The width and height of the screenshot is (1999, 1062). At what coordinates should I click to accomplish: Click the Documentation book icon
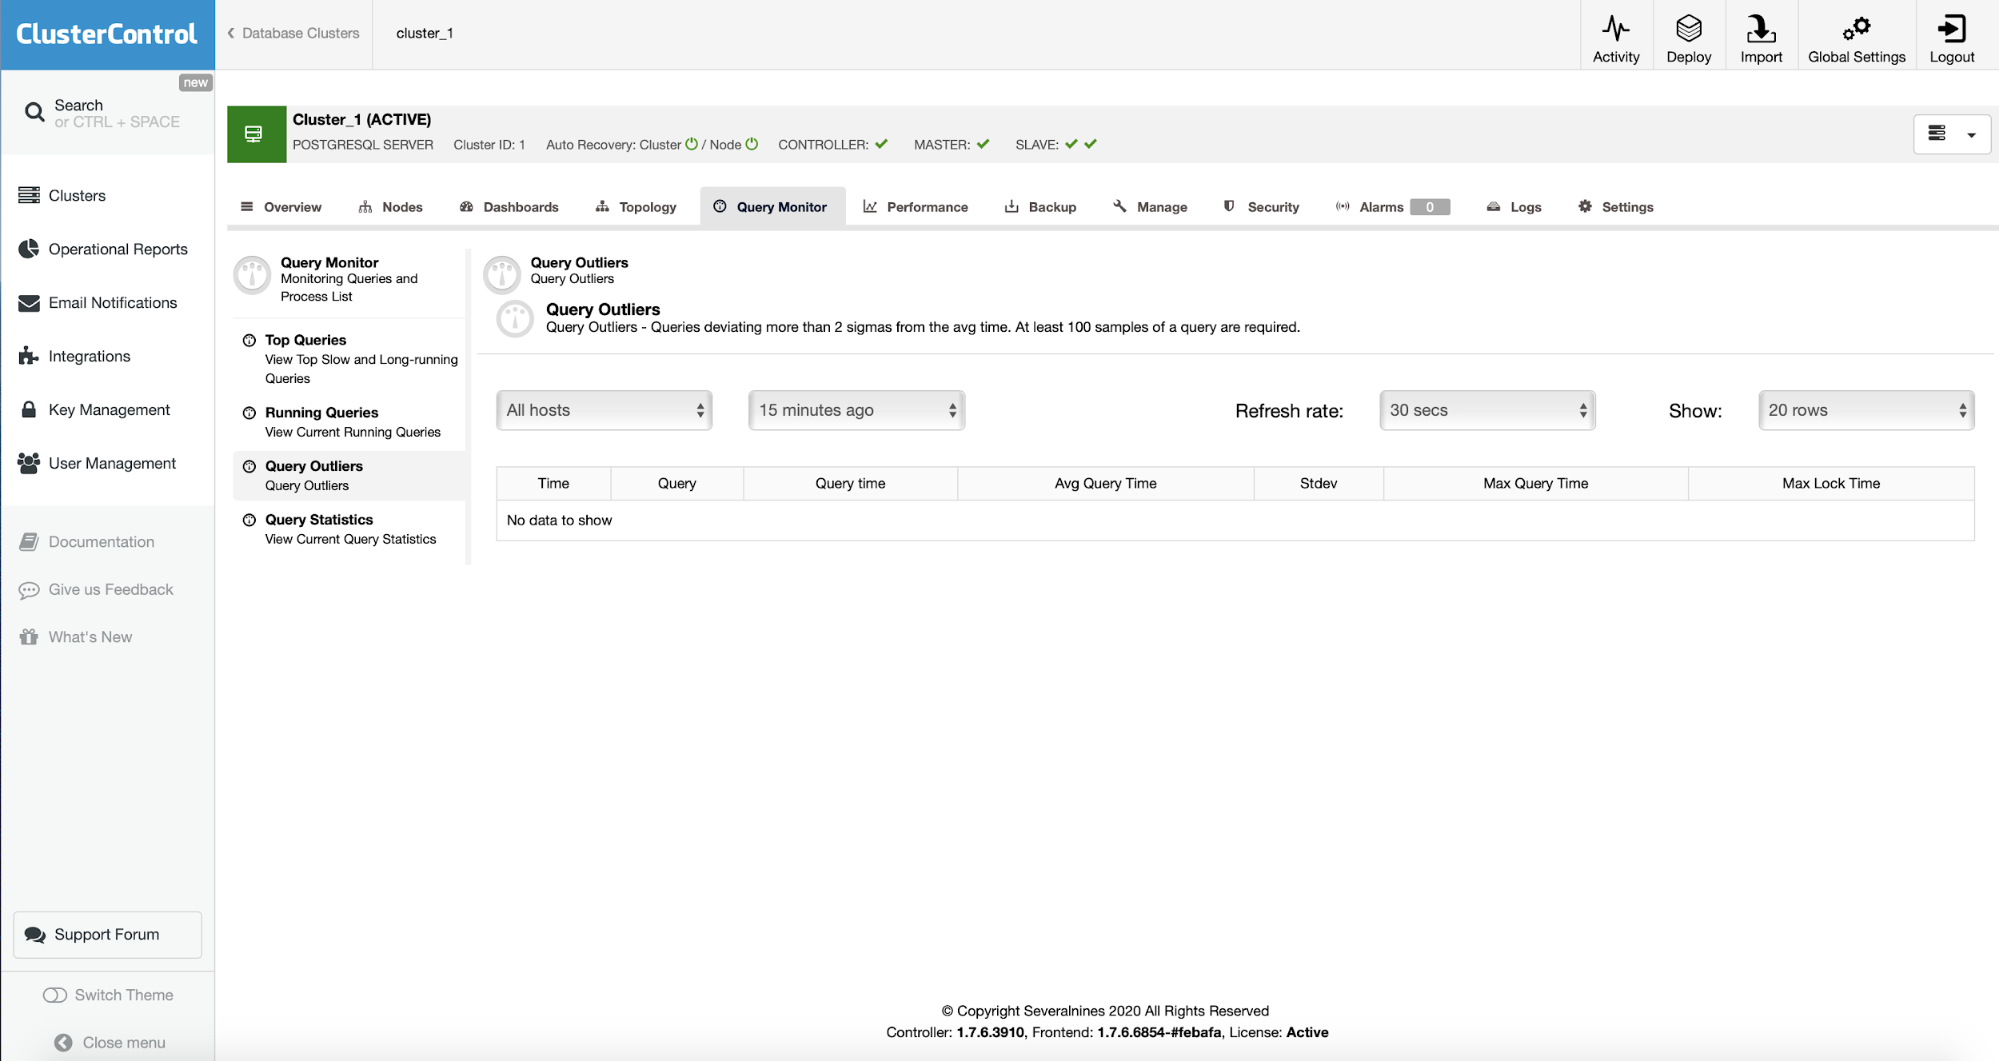[x=29, y=541]
